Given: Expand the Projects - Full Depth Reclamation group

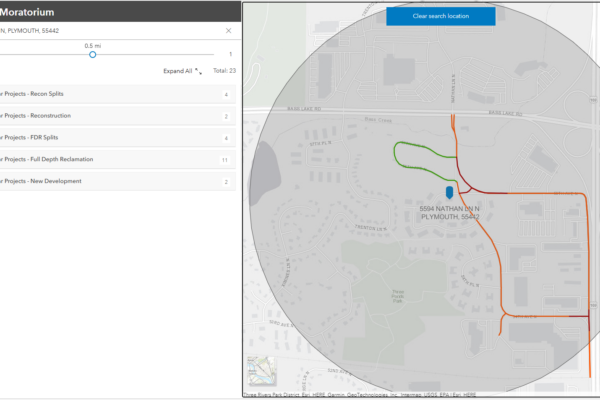Looking at the screenshot, I should [117, 160].
